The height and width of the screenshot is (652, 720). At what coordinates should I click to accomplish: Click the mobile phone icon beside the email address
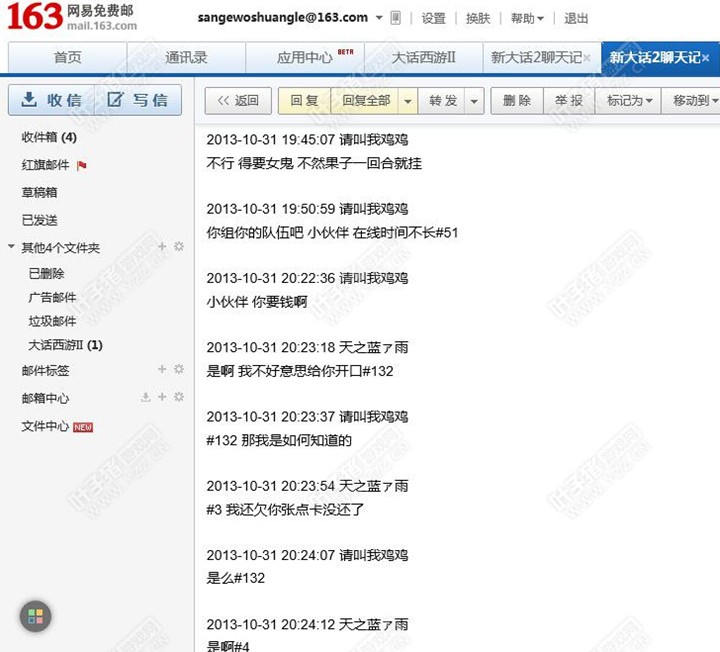point(396,18)
